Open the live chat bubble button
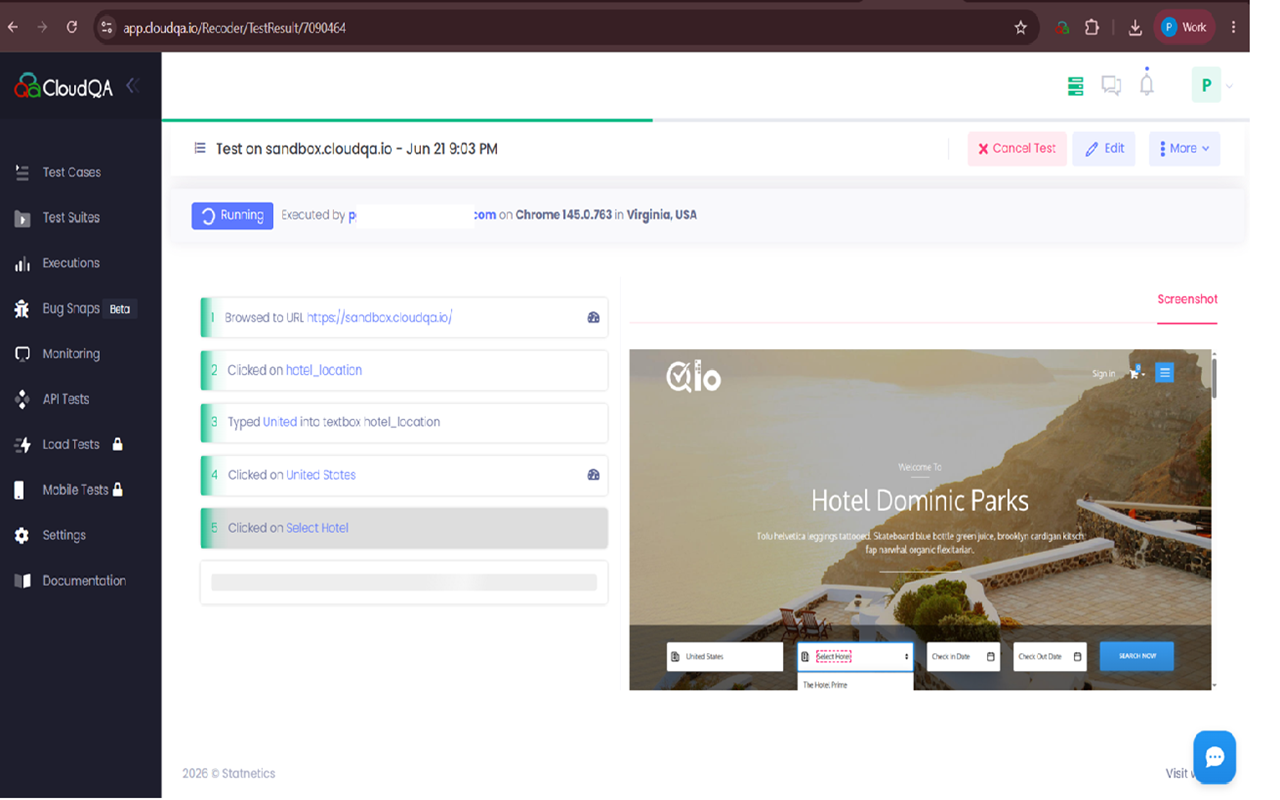The width and height of the screenshot is (1280, 800). [x=1215, y=757]
